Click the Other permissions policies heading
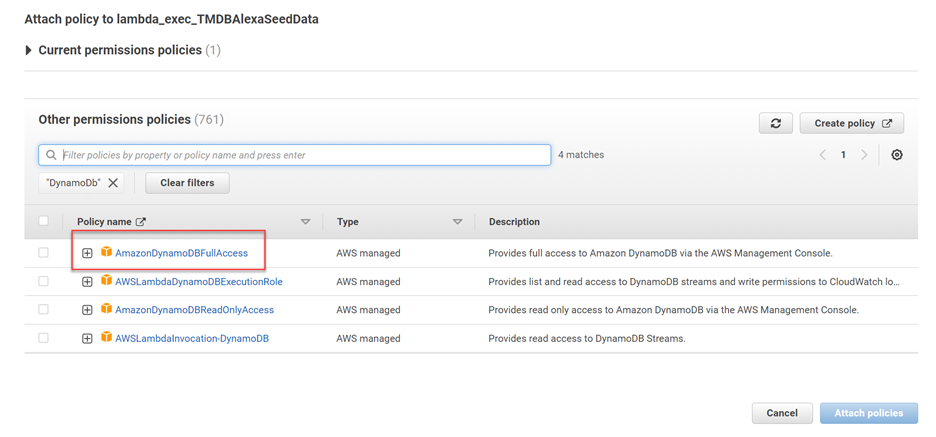This screenshot has width=936, height=437. (131, 119)
